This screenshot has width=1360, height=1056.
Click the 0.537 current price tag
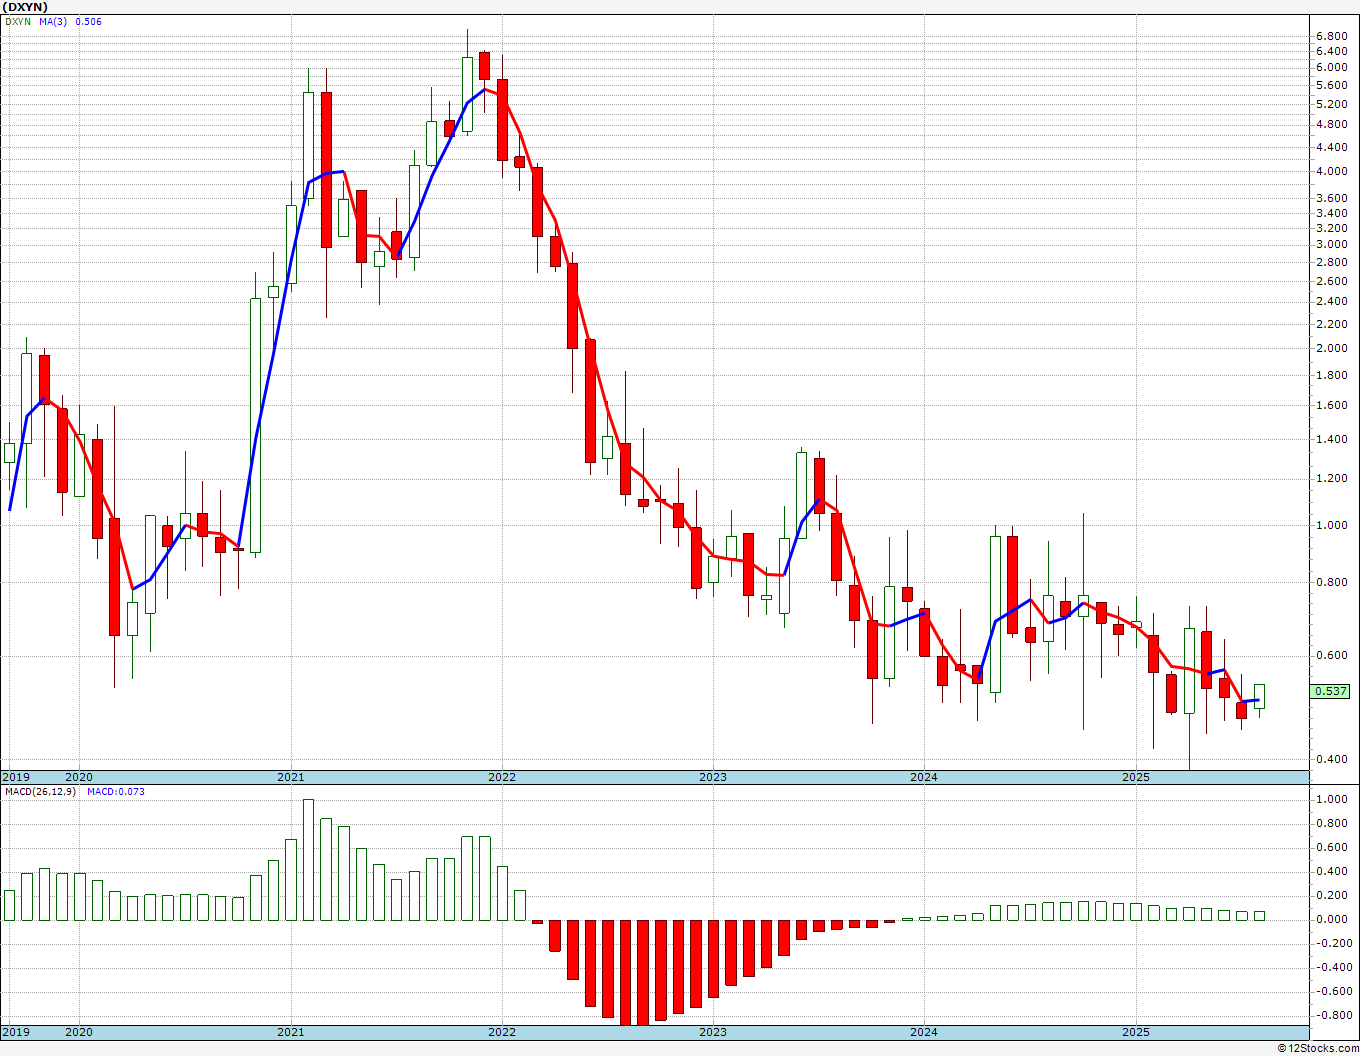point(1331,691)
